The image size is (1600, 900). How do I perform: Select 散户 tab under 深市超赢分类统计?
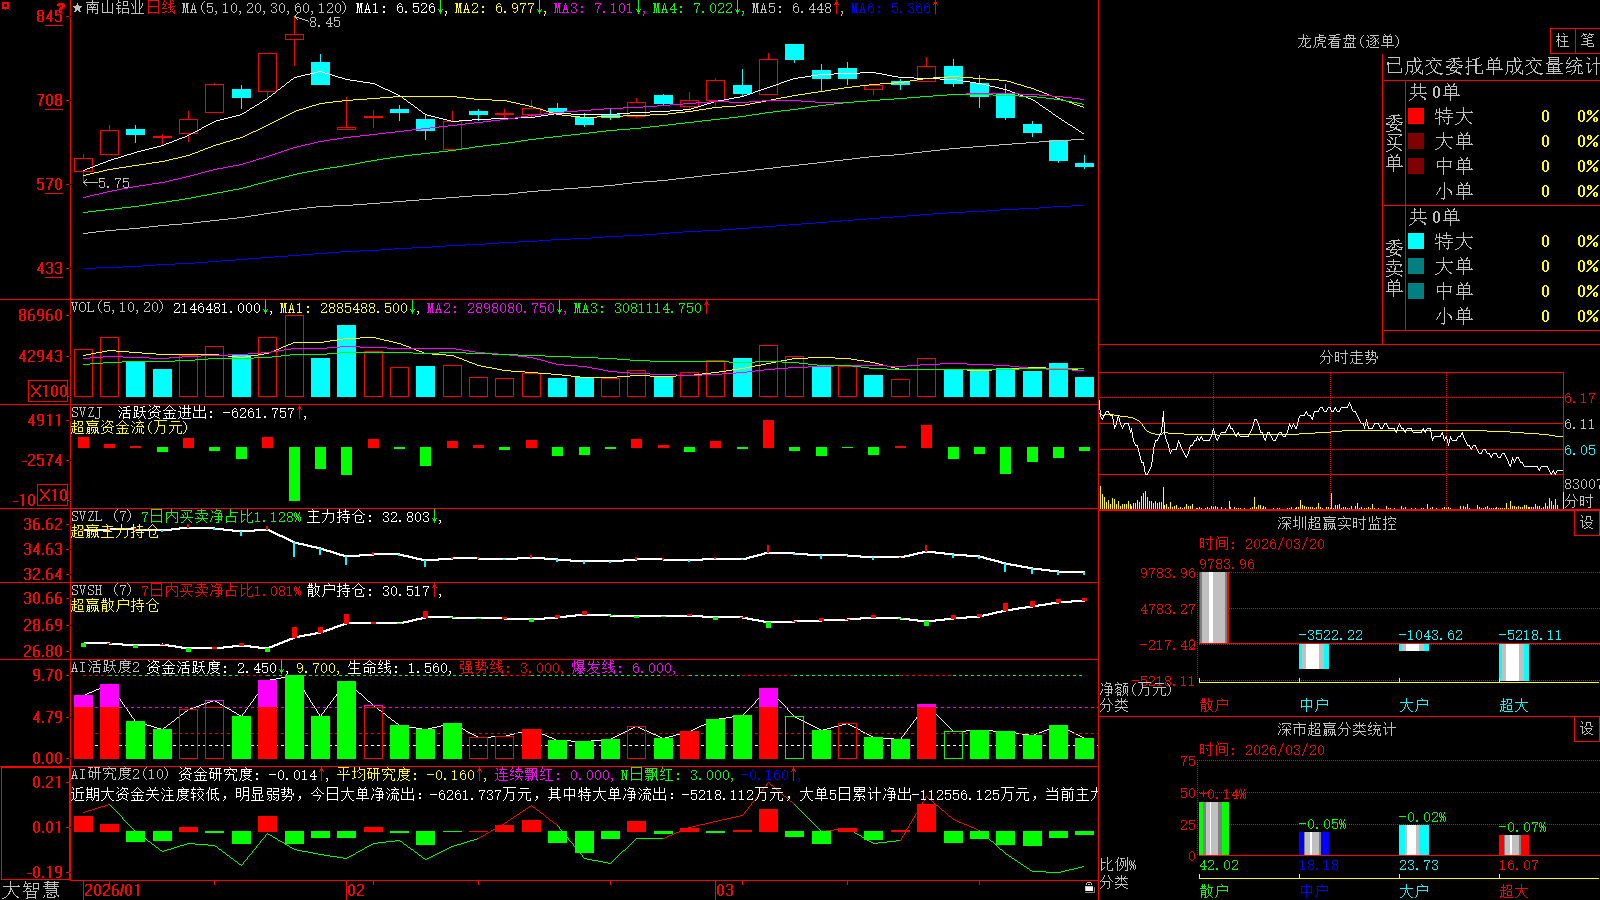(1214, 890)
